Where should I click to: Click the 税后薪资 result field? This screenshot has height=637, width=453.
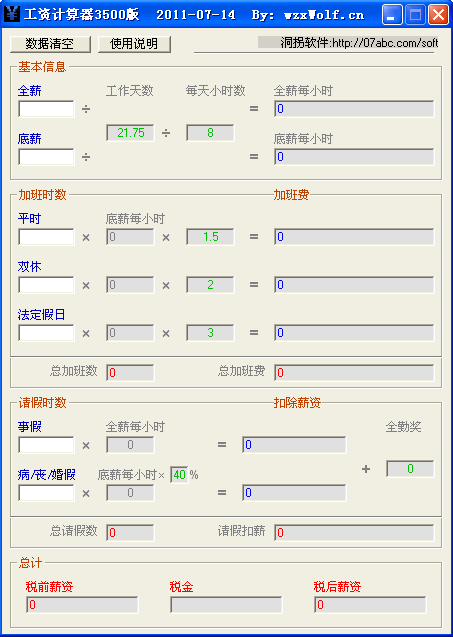tap(370, 604)
